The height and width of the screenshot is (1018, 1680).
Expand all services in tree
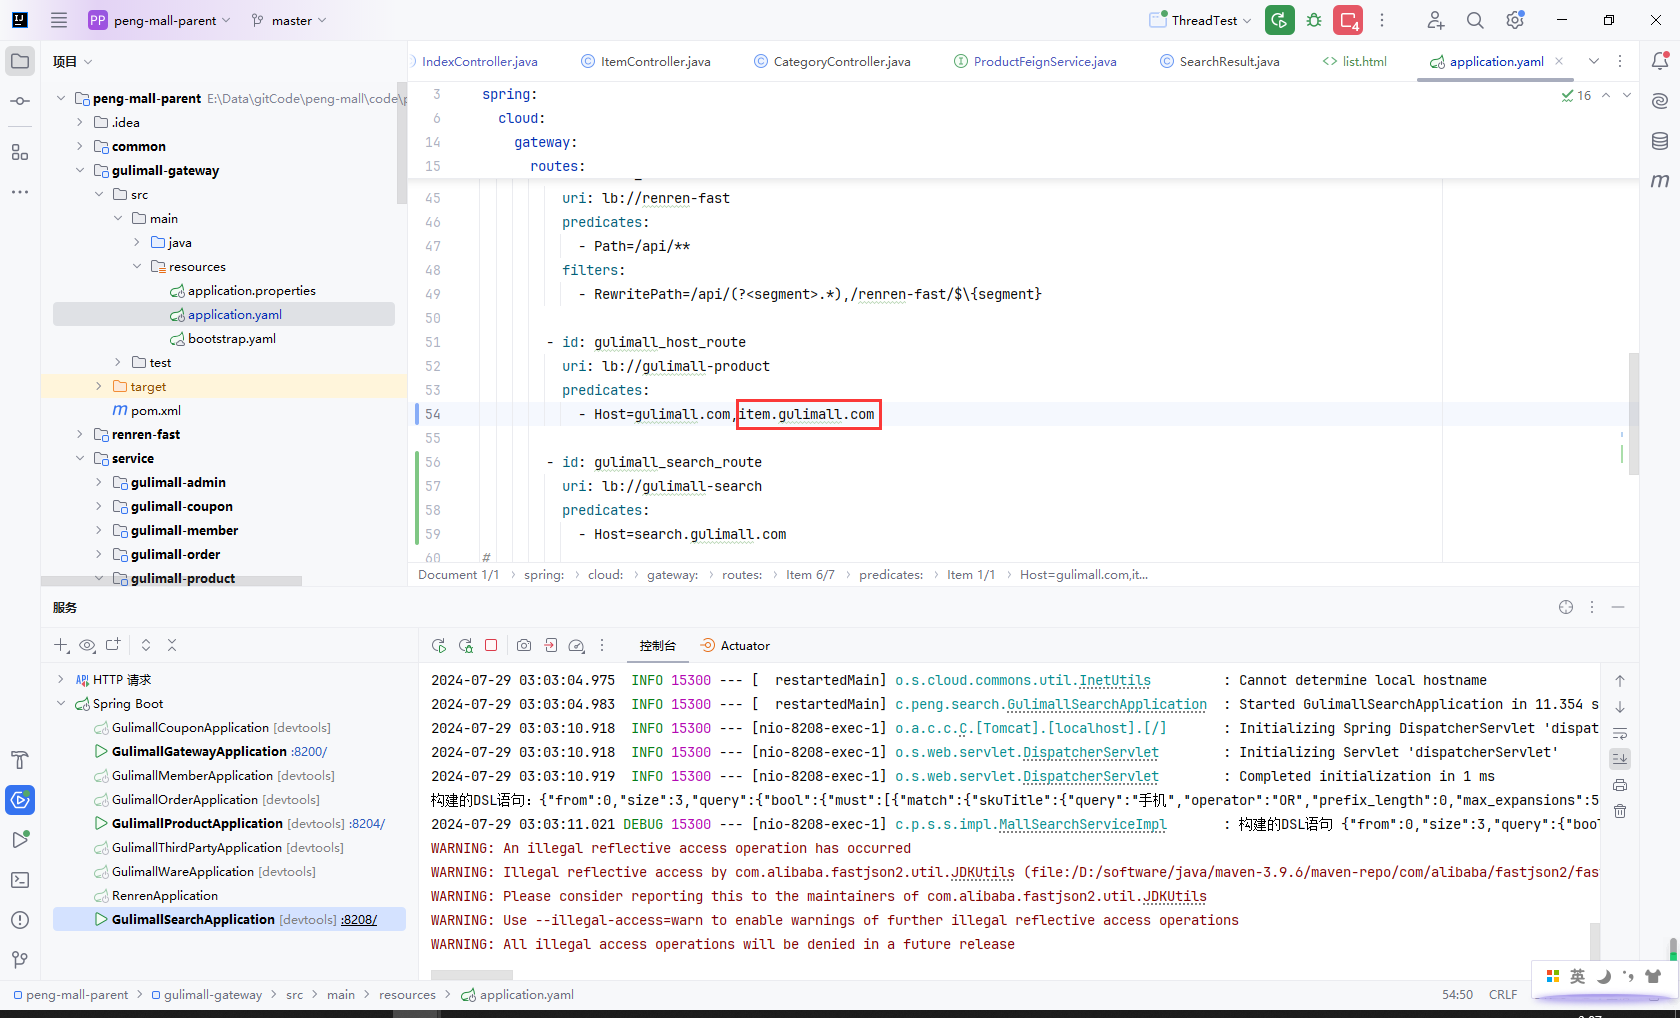click(x=146, y=646)
